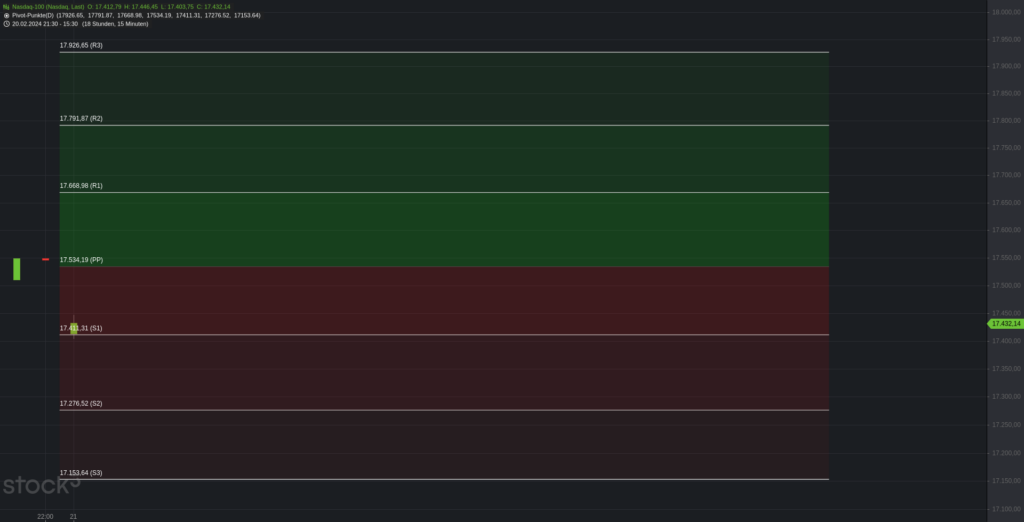Select the 17.926,65 (R3) pivot label

coord(81,46)
